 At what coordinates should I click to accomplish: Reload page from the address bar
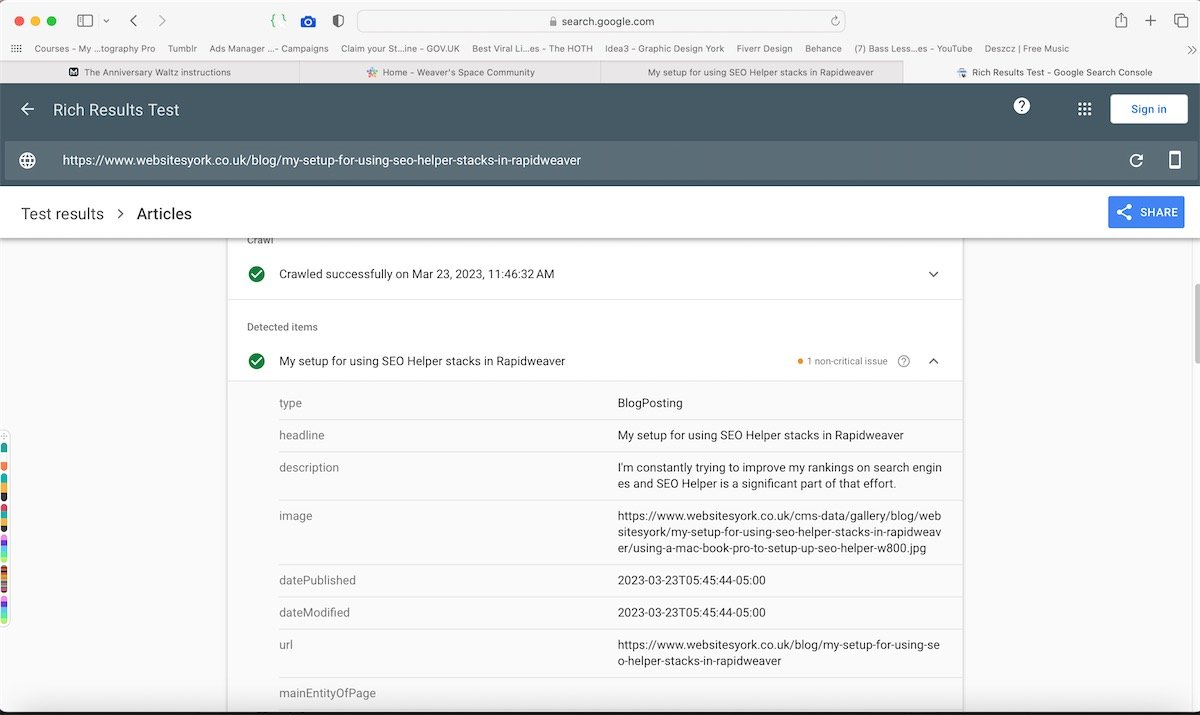[835, 21]
